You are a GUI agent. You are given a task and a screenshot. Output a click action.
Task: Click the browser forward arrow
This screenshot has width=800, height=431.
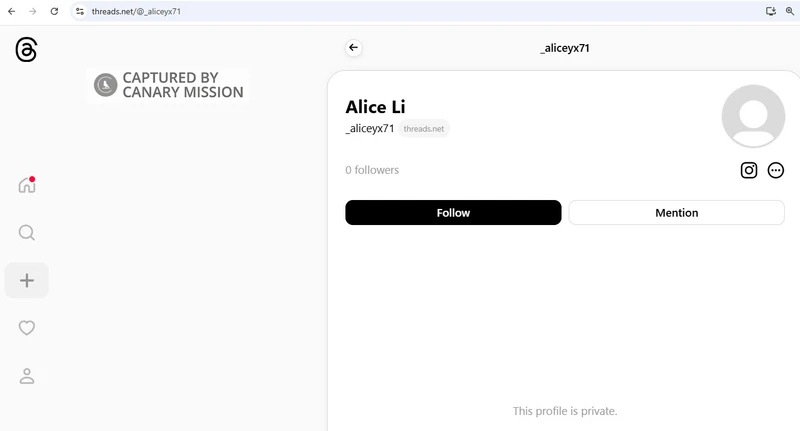click(x=32, y=11)
